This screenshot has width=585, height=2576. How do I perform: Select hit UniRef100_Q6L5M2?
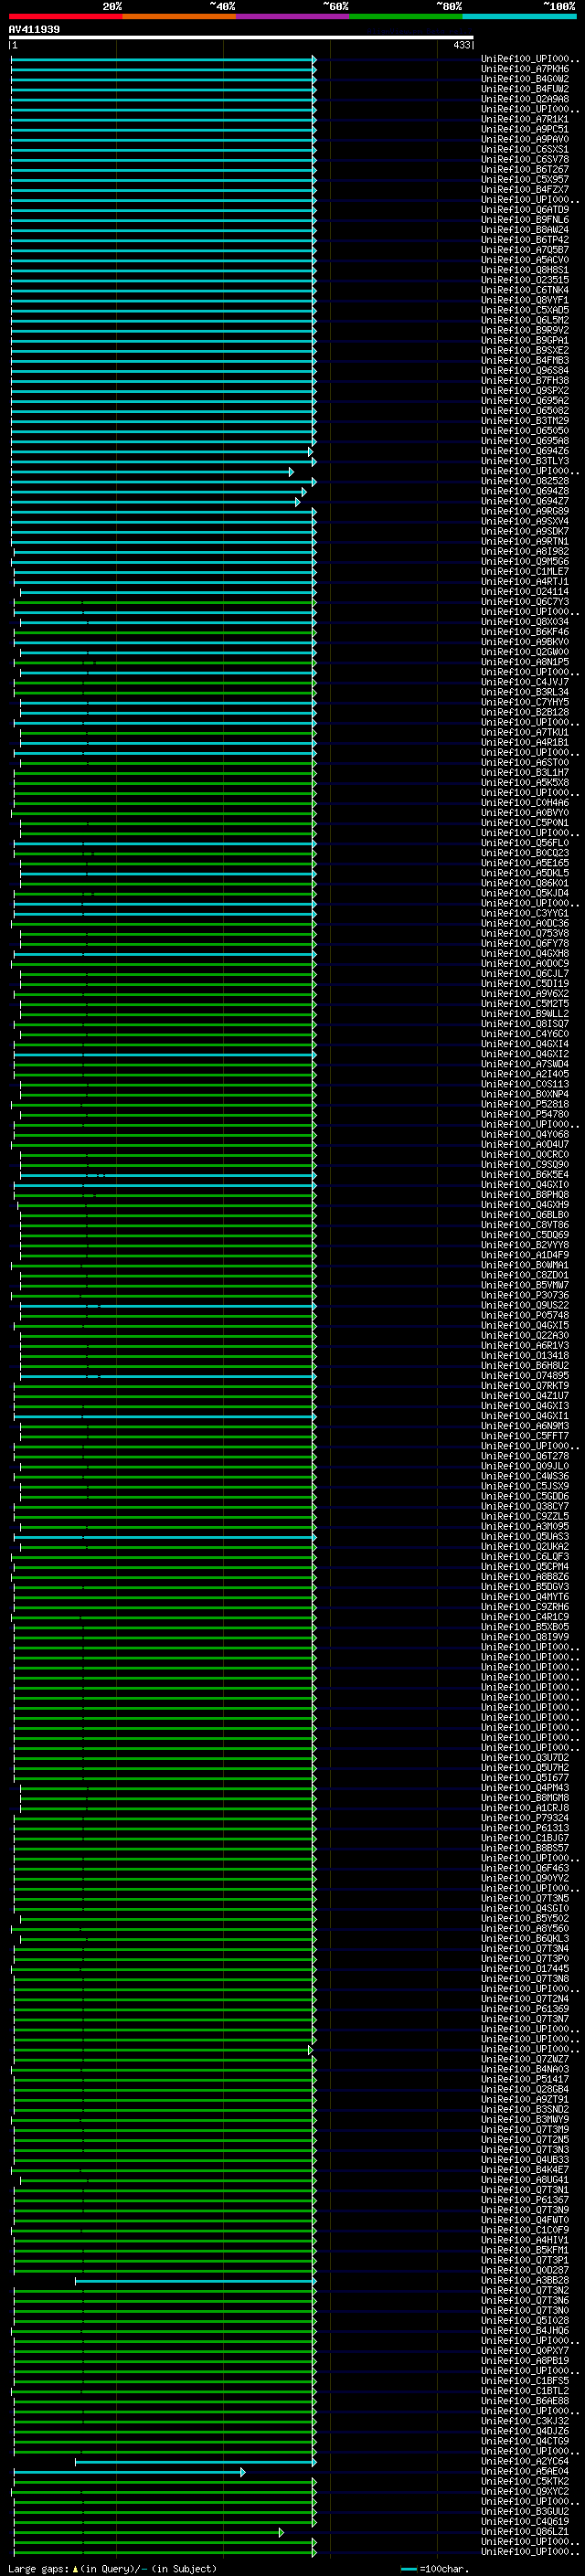[525, 320]
